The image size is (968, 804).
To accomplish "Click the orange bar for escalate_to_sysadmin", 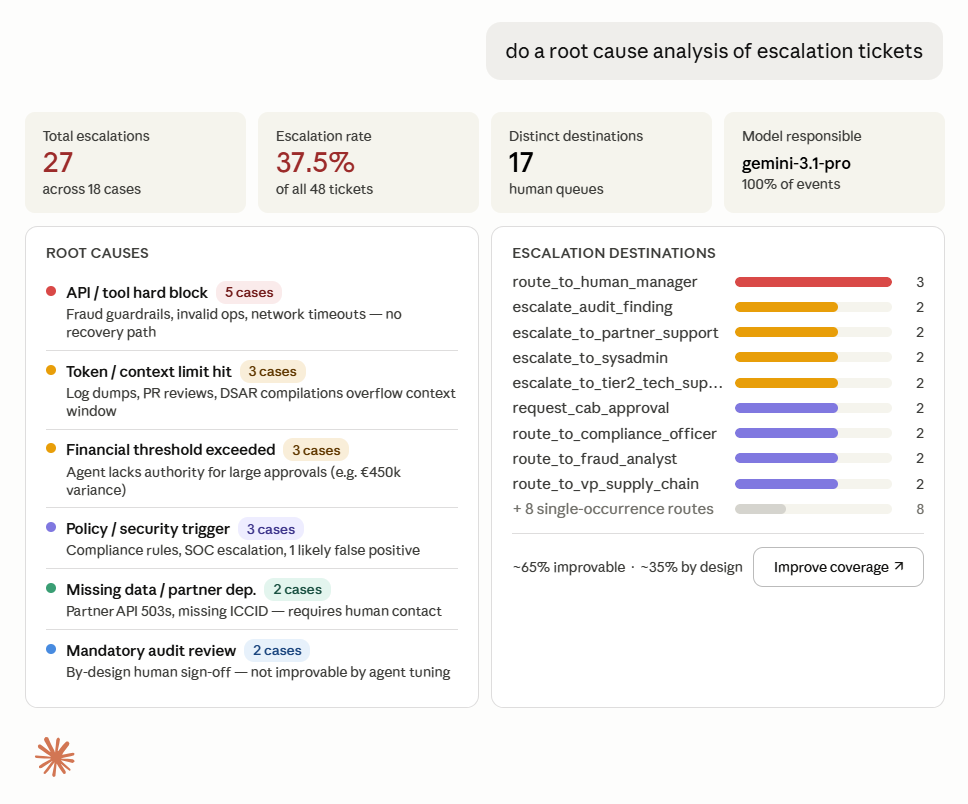I will click(x=786, y=358).
